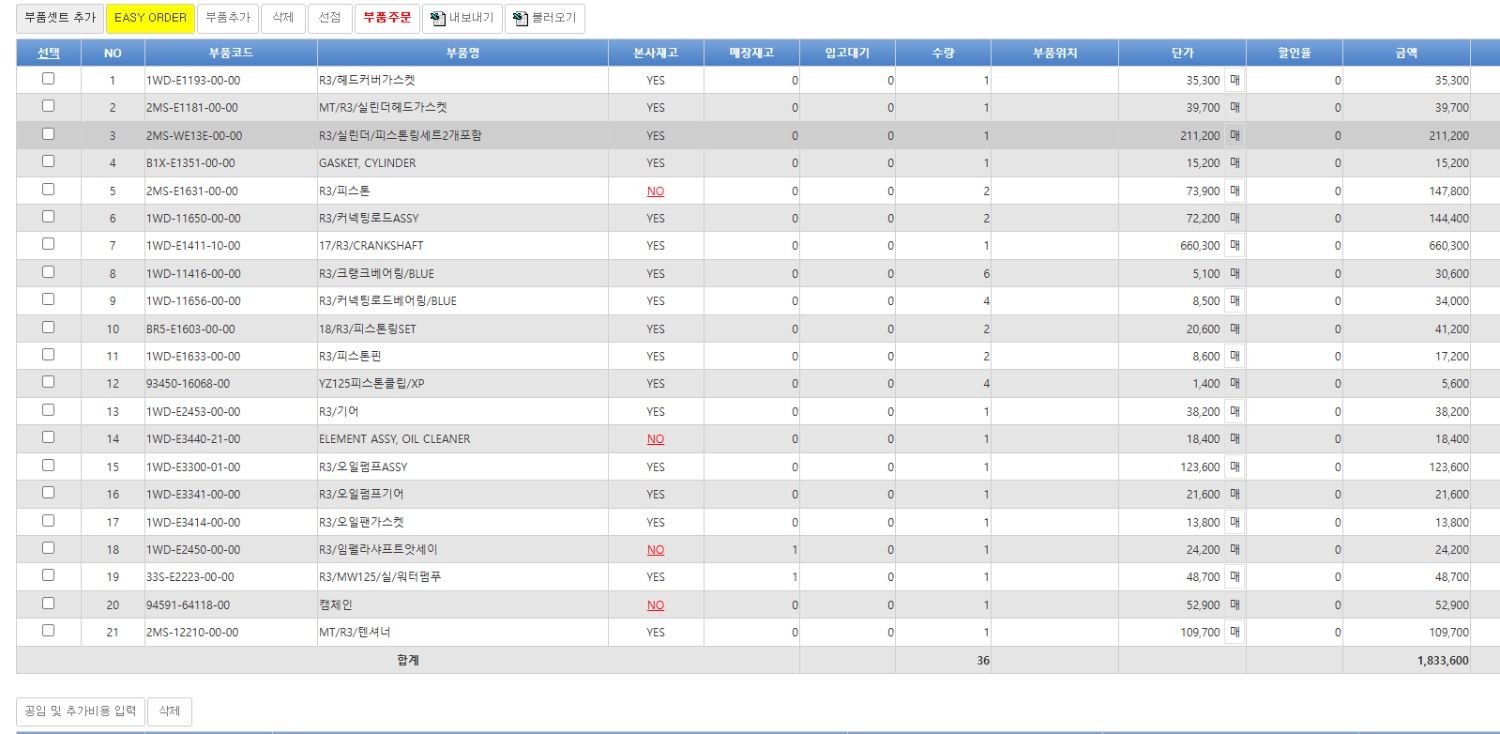Check the box for row 1 헤드커버가스켓

(x=48, y=79)
